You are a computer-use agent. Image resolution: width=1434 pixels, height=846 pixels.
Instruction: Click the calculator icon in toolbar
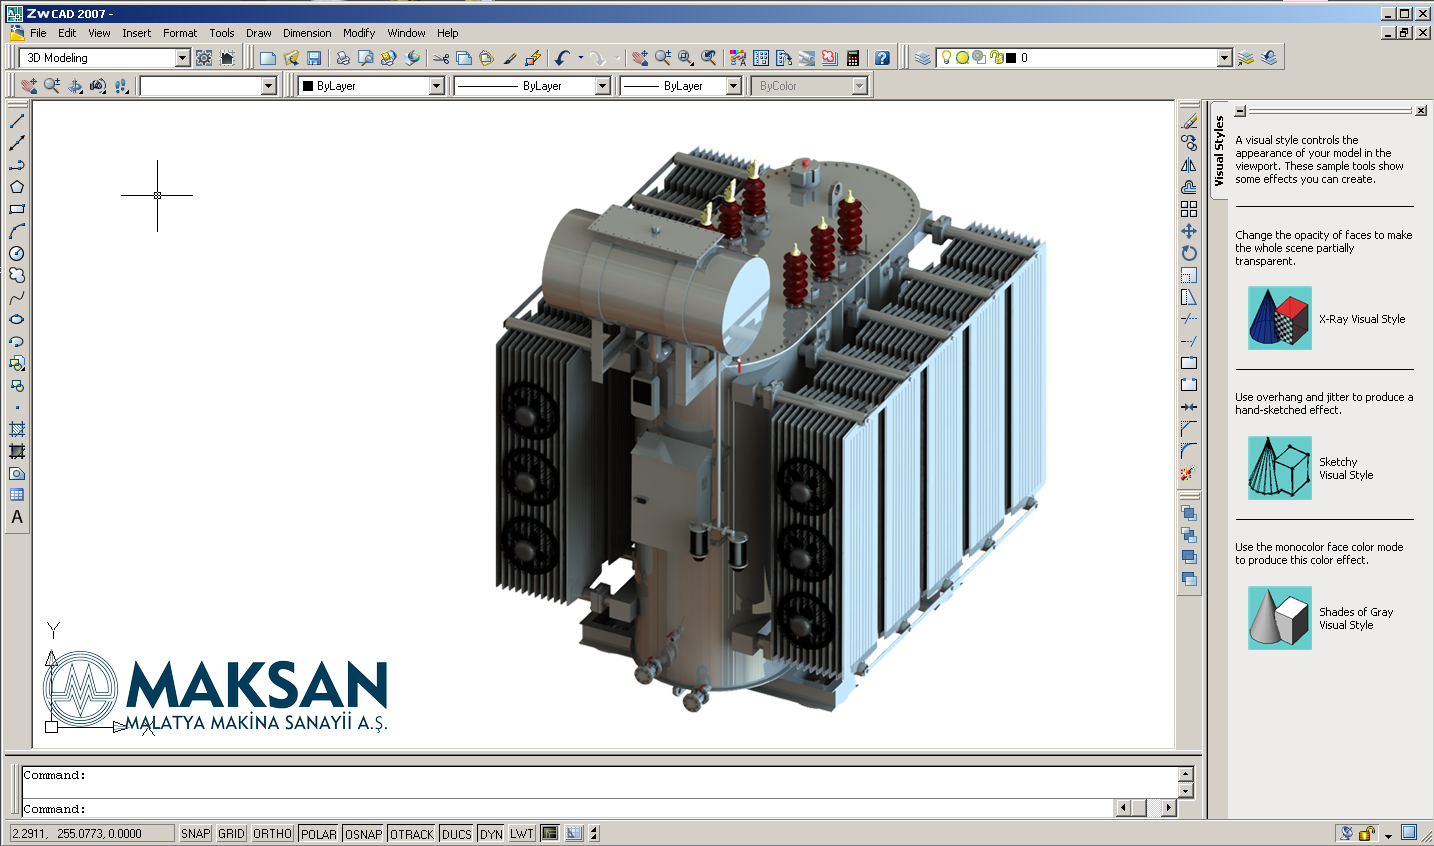pyautogui.click(x=853, y=58)
